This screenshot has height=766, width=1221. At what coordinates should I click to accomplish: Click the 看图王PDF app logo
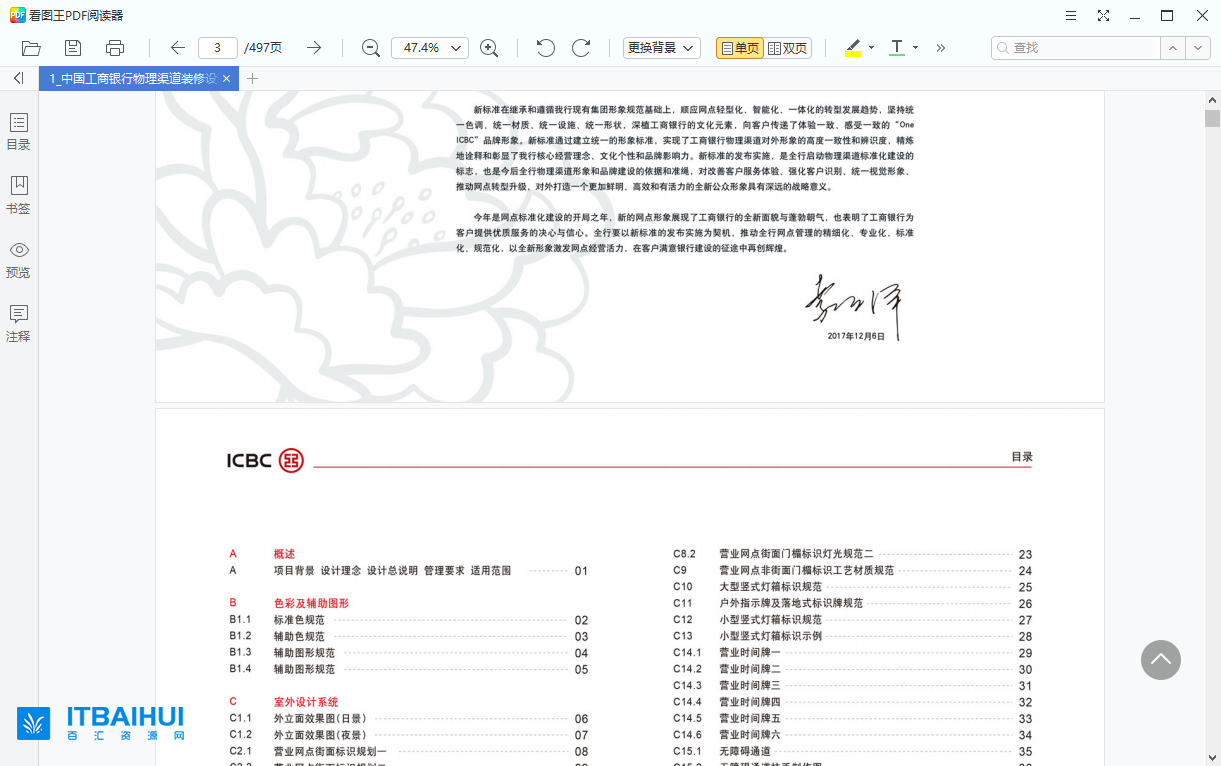(x=17, y=16)
